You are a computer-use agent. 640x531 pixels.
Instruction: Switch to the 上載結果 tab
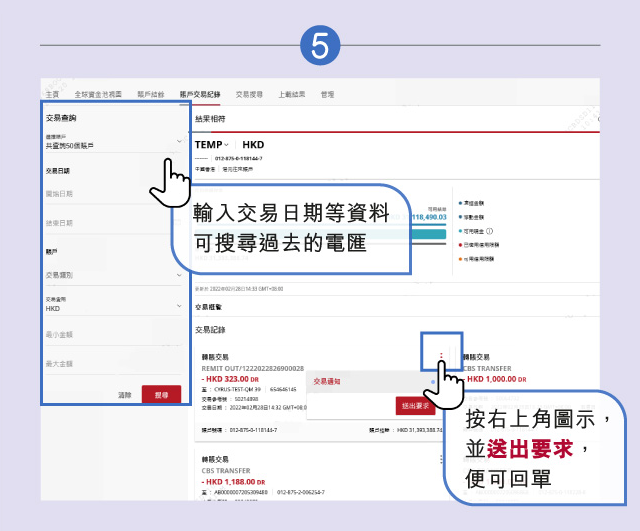[292, 93]
